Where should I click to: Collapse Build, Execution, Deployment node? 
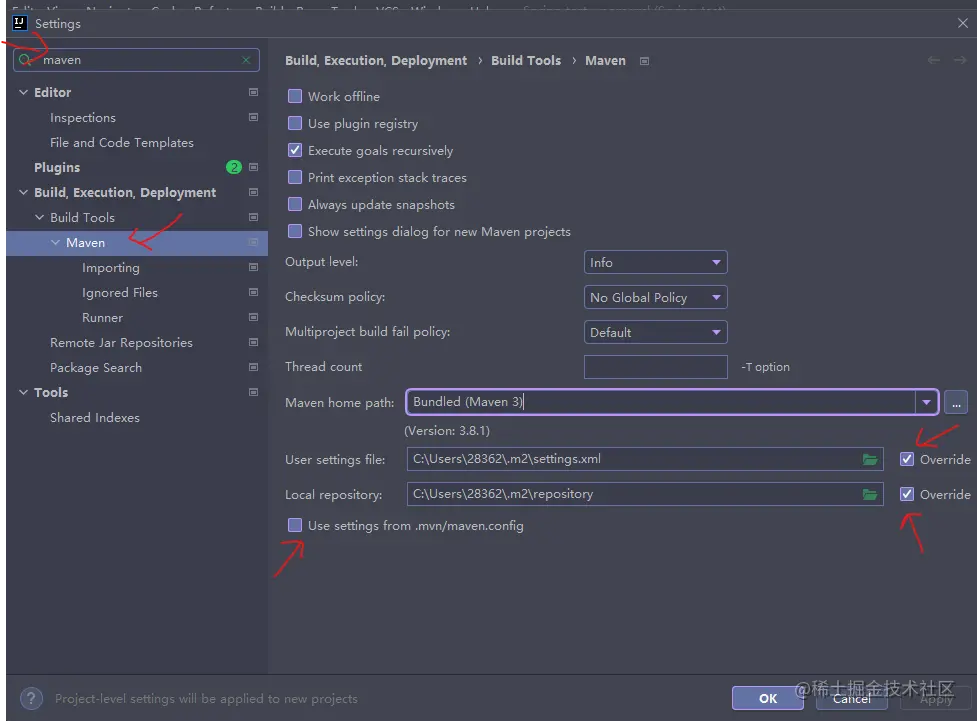pyautogui.click(x=24, y=192)
